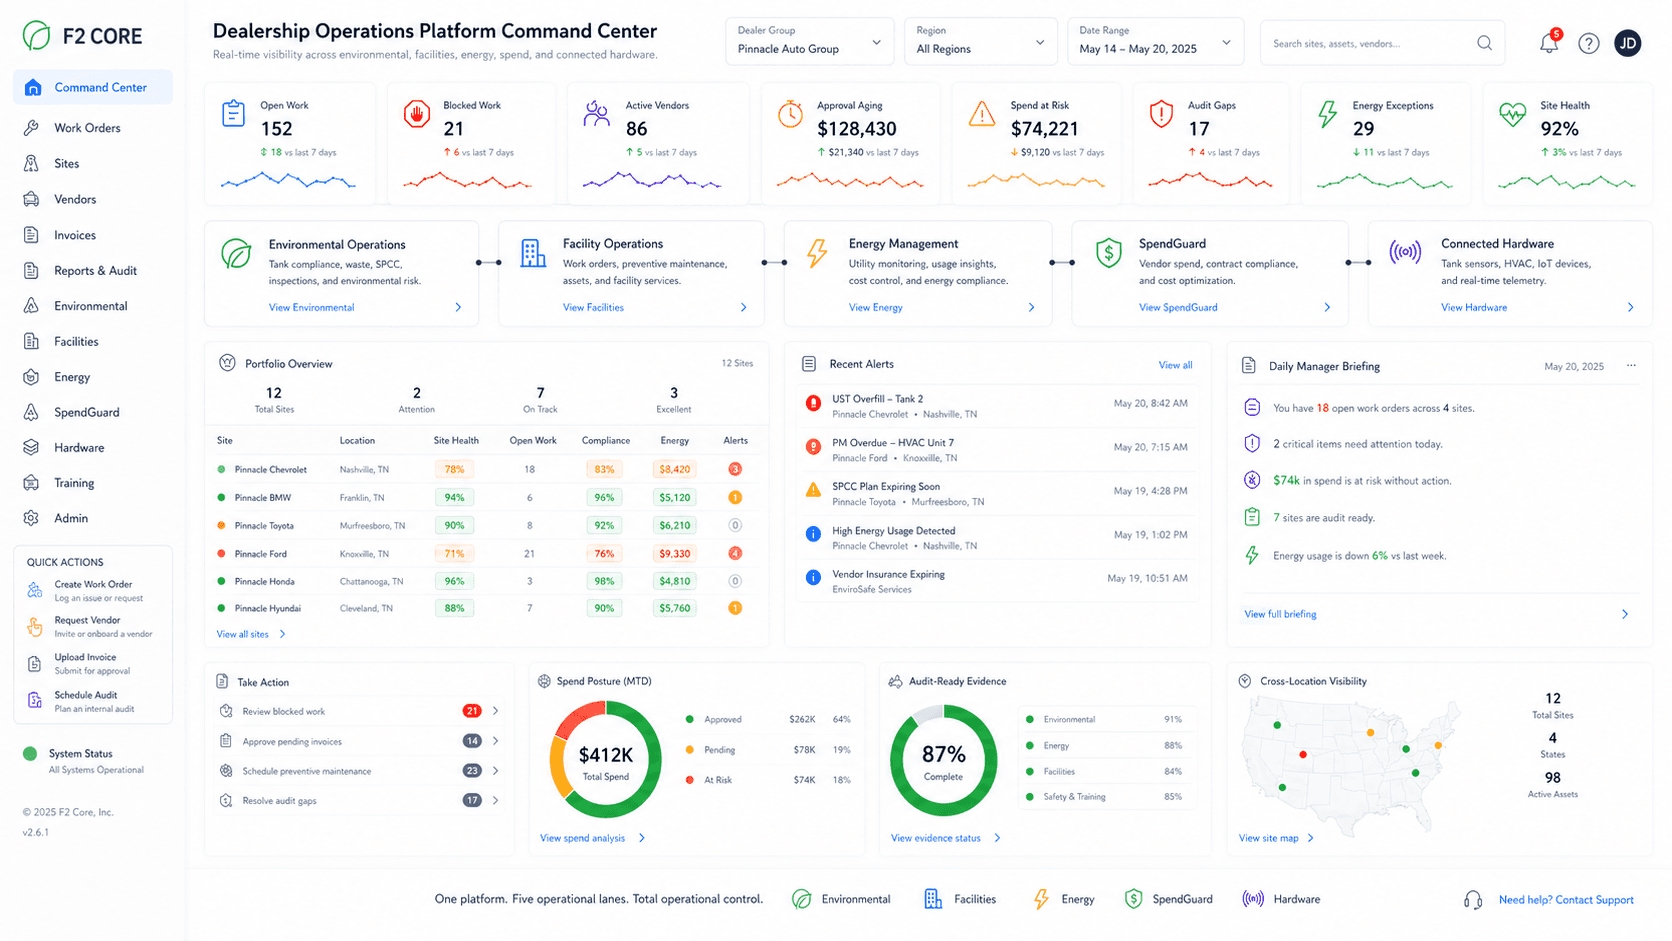Click the Spend at Risk warning triangle icon
Screen dimensions: 1672x941
[982, 114]
